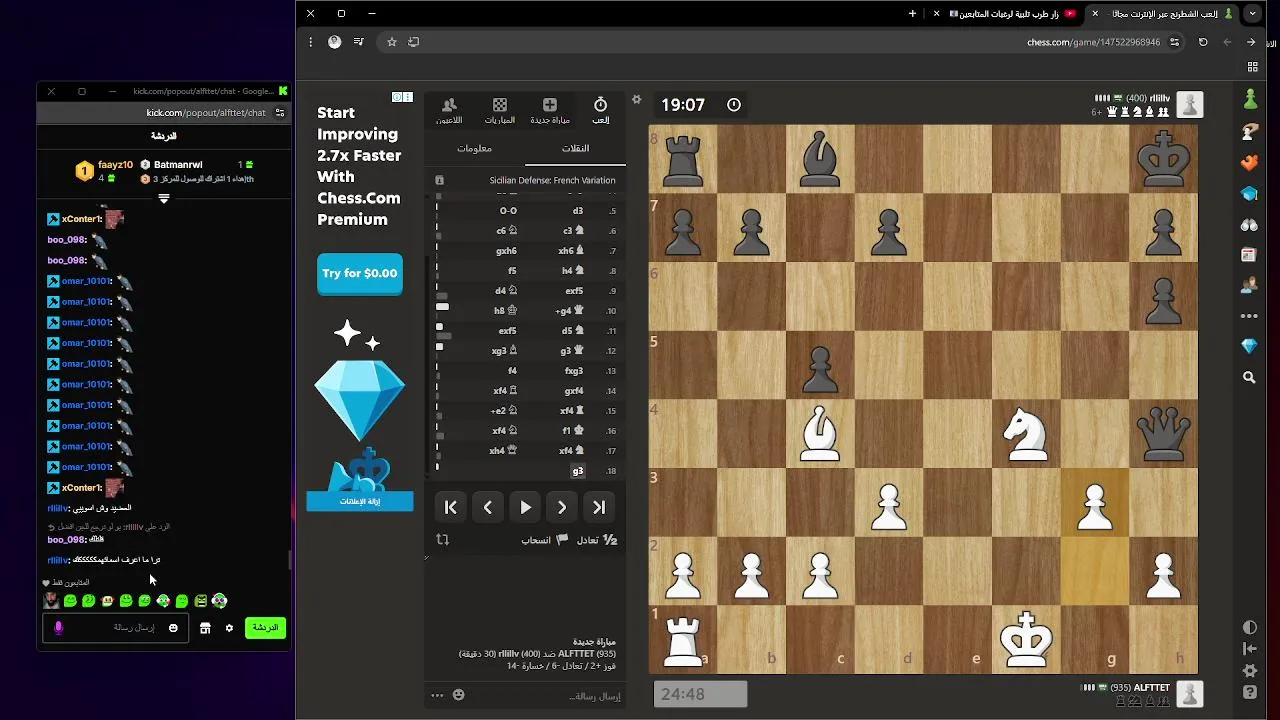Viewport: 1280px width, 720px height.
Task: Offer a draw with the ½ button
Action: coord(598,540)
